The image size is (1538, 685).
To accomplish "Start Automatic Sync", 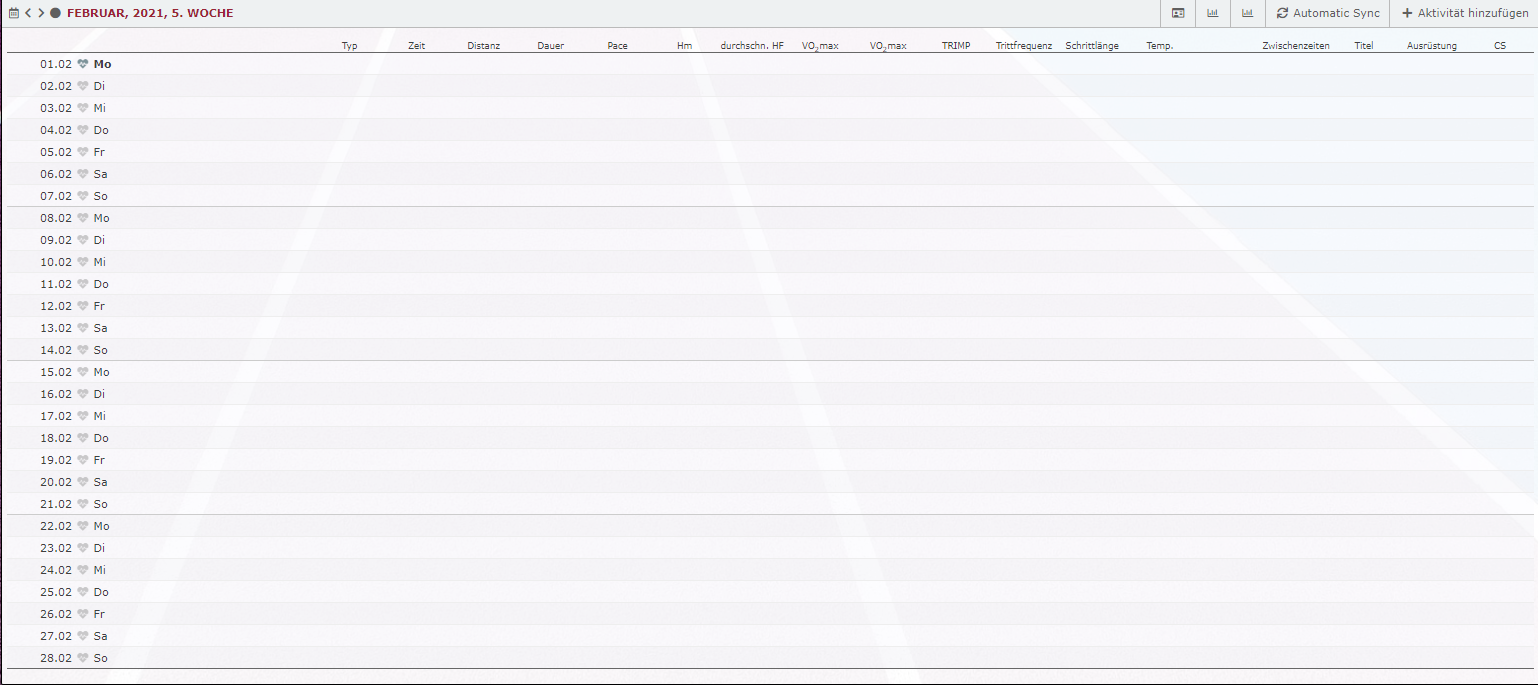I will [x=1328, y=13].
